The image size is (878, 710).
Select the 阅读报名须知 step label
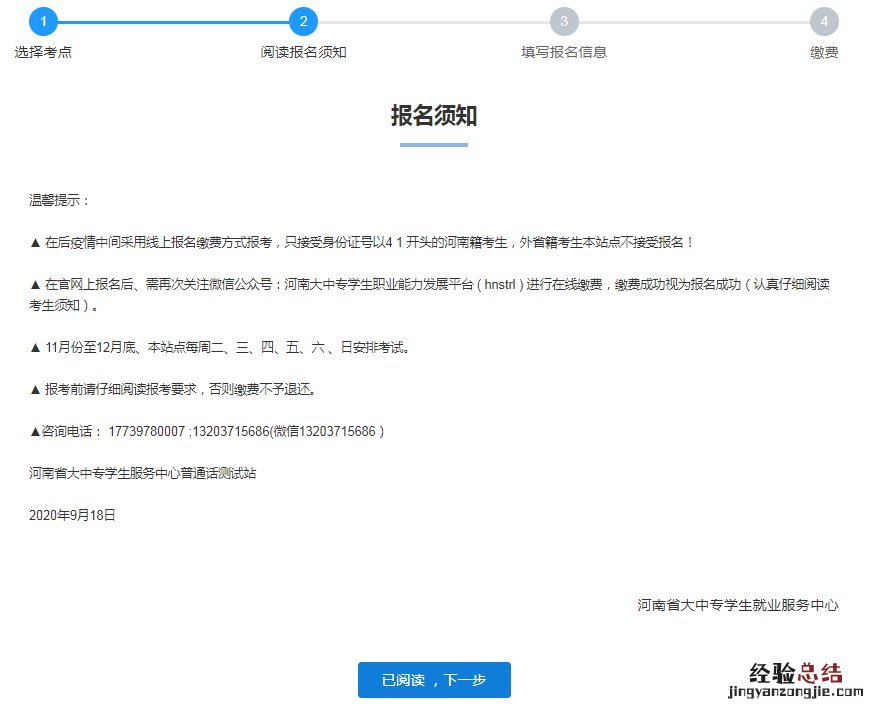[303, 52]
